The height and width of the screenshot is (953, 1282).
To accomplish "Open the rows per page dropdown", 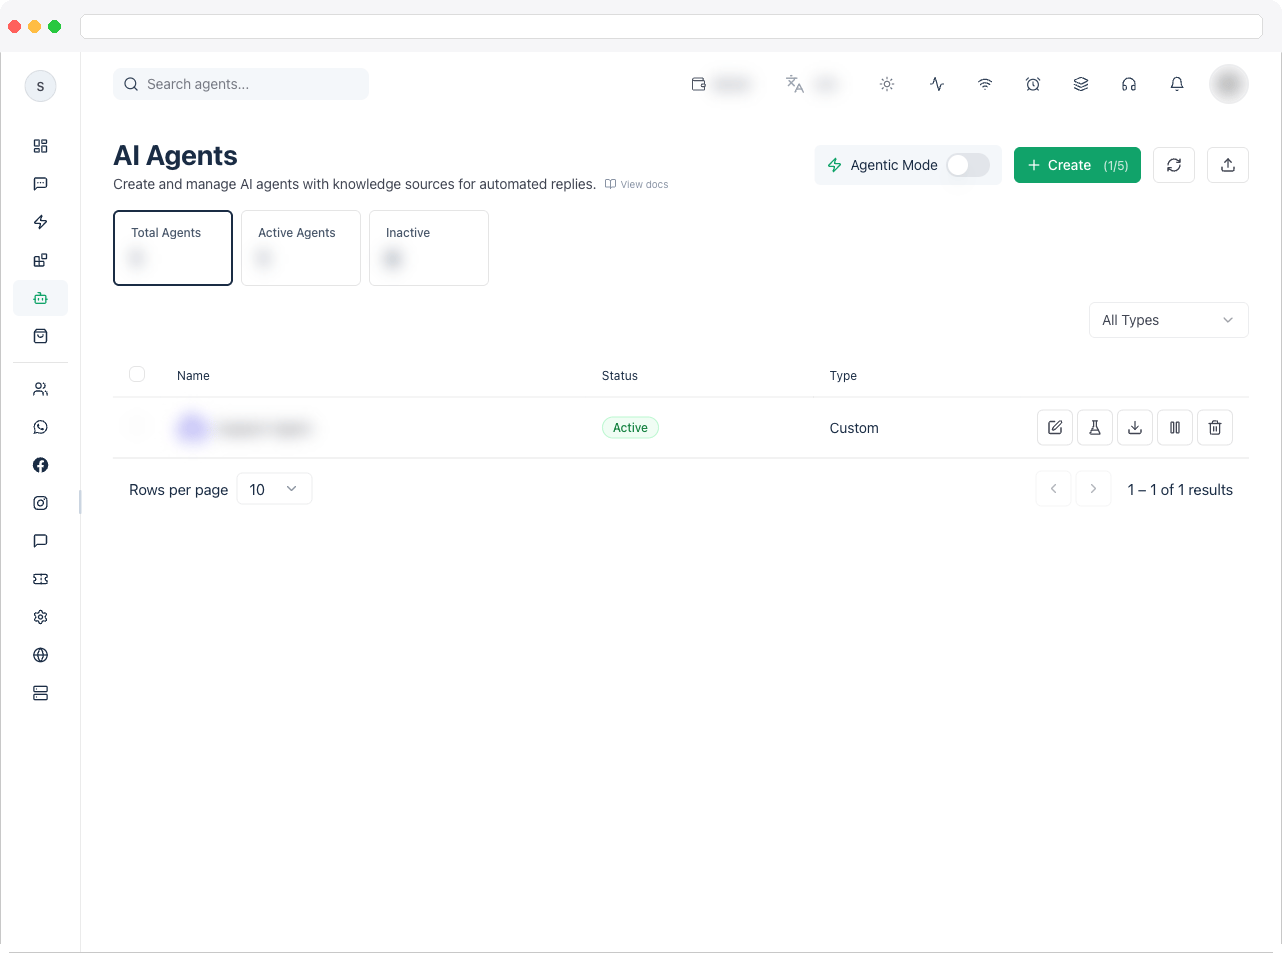I will (274, 489).
